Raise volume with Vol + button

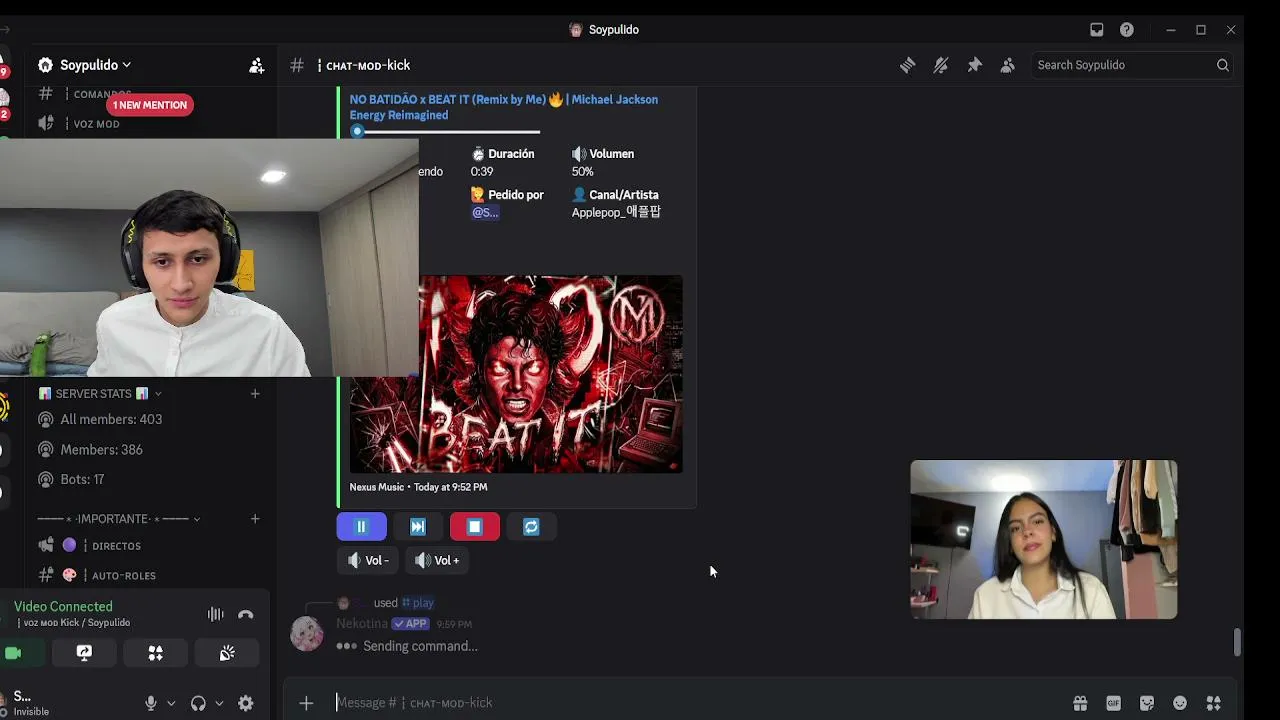438,560
